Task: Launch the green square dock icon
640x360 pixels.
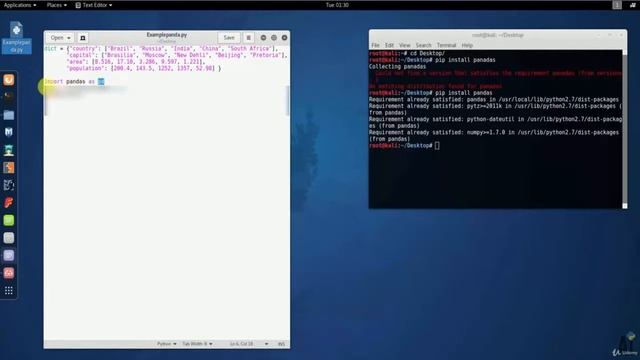Action: pos(9,220)
